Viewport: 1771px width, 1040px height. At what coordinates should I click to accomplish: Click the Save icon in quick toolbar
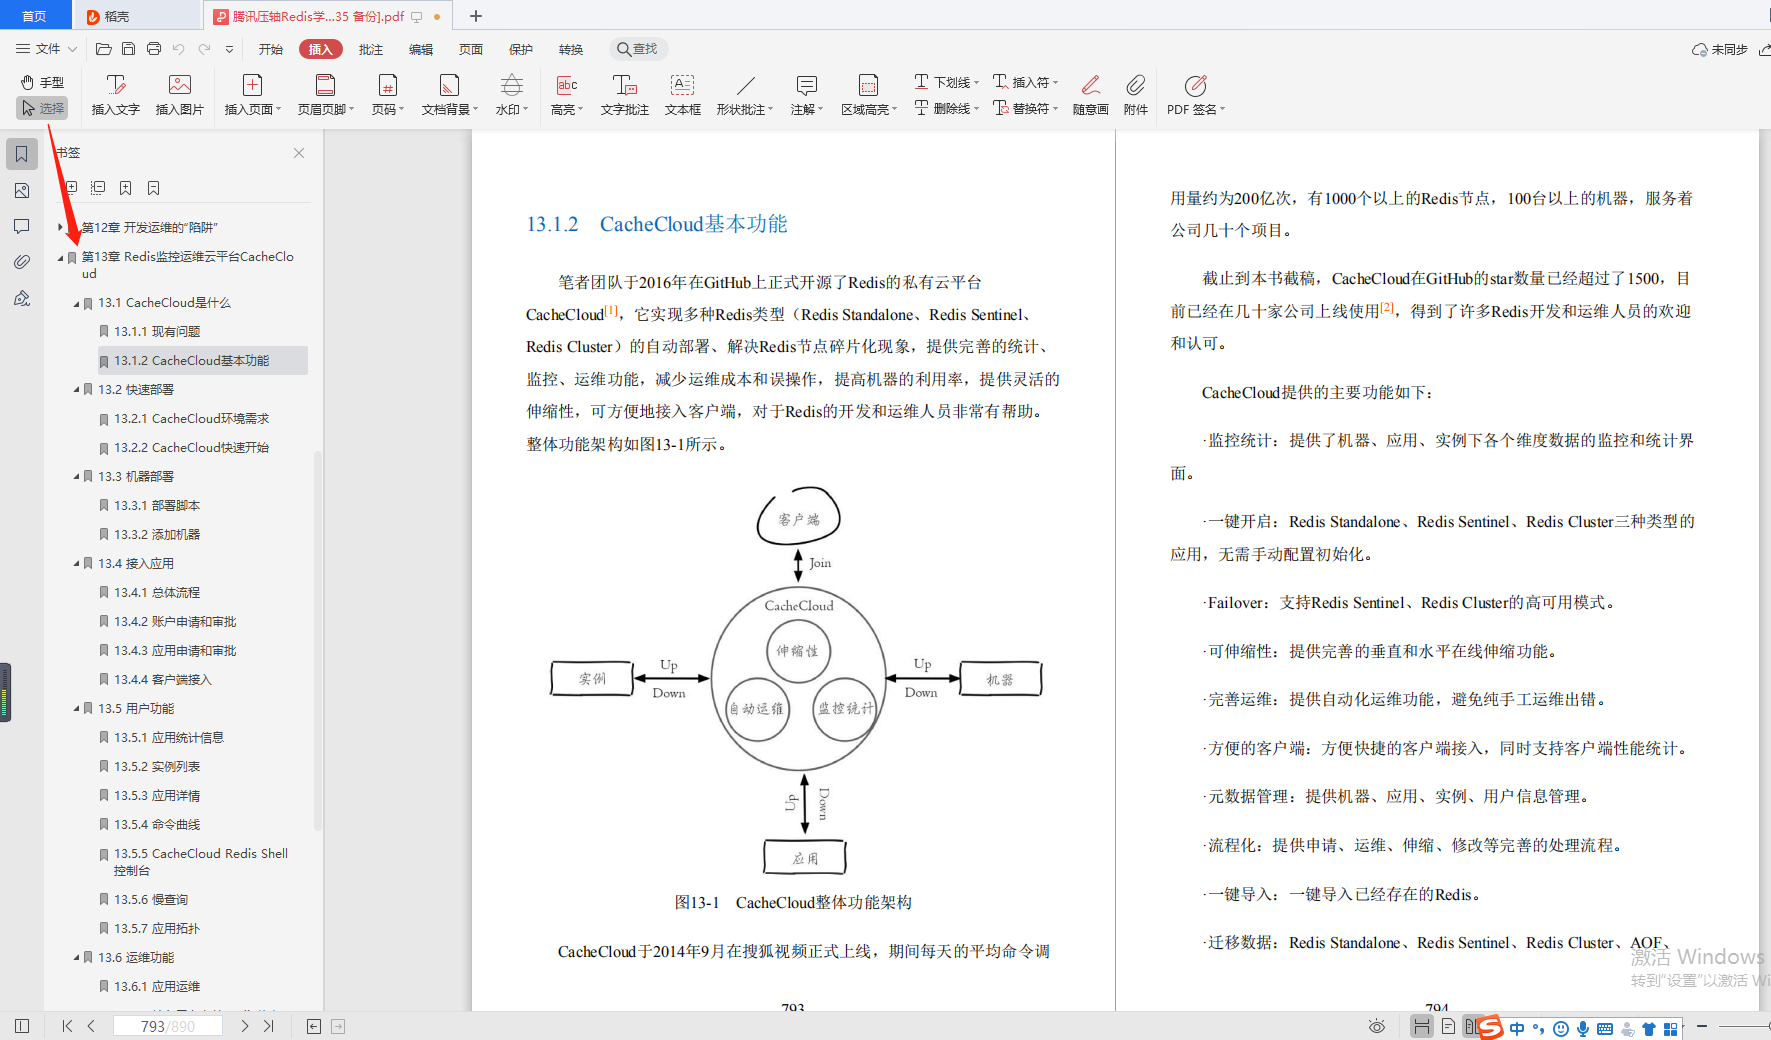[128, 48]
